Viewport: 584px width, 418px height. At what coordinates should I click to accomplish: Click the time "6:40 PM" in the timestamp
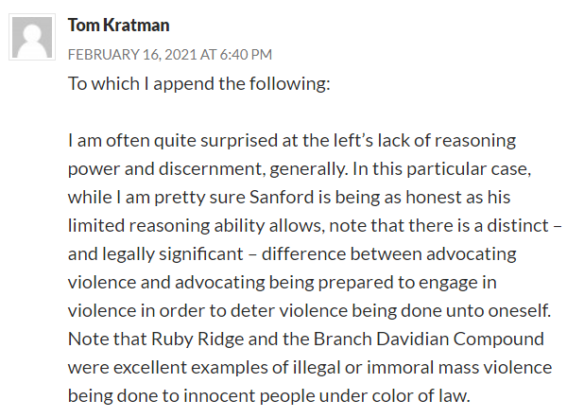246,54
